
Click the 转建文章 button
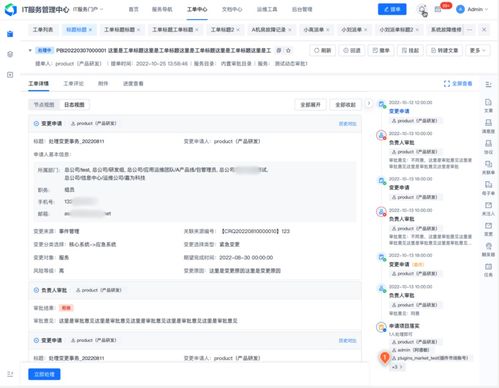click(x=444, y=50)
